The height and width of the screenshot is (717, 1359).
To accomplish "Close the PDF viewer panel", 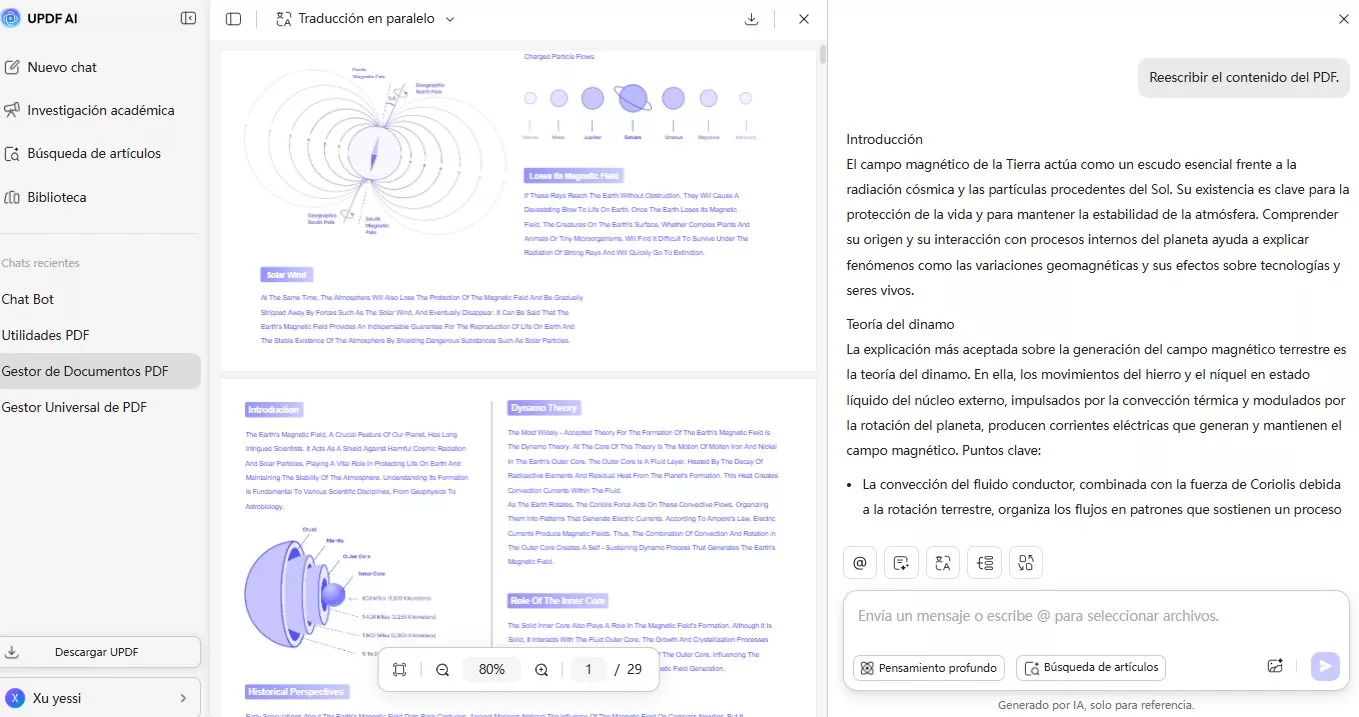I will click(804, 19).
